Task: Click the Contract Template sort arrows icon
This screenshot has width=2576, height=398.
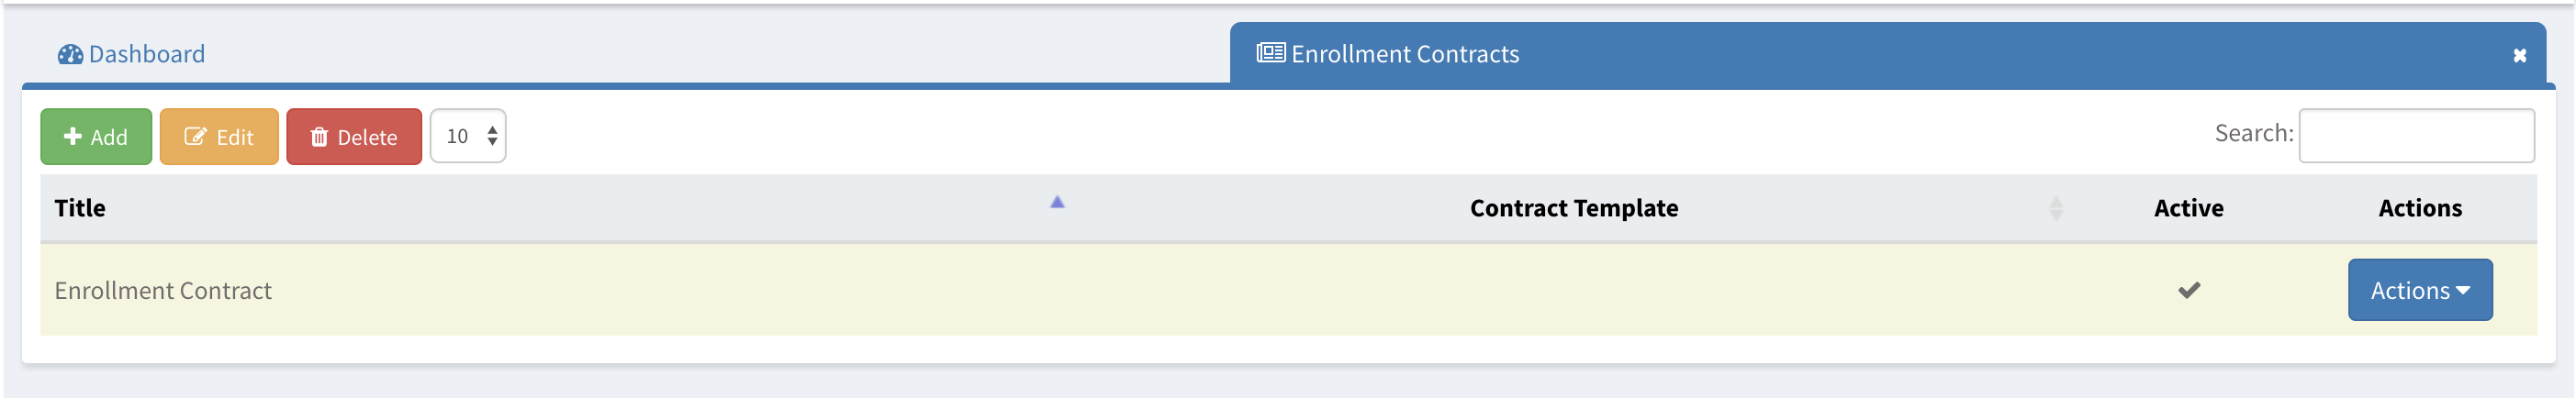Action: coord(2055,208)
